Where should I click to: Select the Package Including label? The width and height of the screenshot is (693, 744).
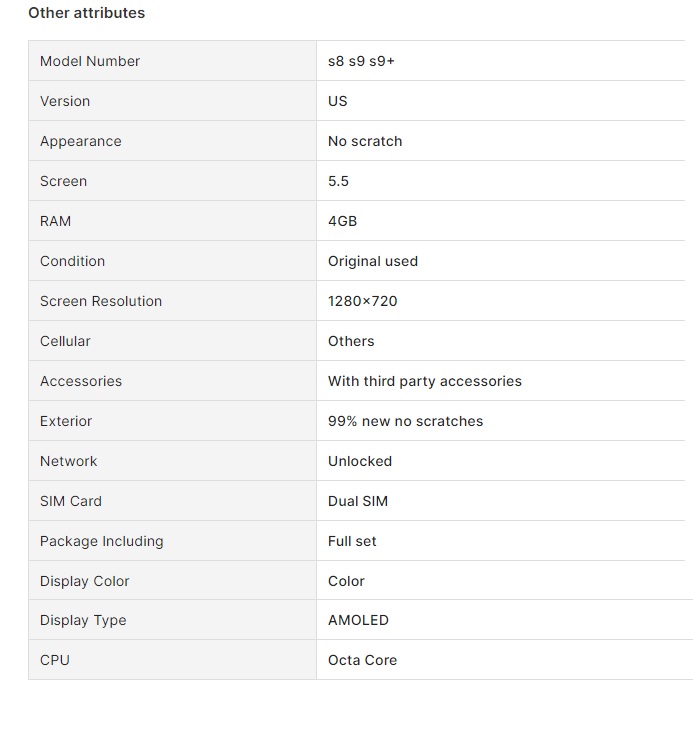(x=102, y=541)
